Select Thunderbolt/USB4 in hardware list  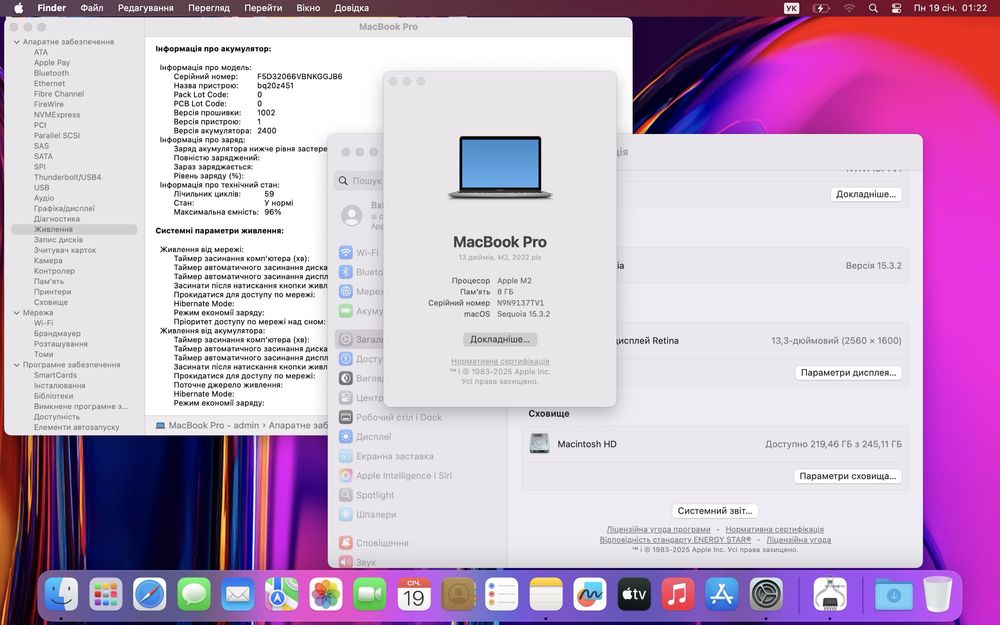click(x=67, y=177)
